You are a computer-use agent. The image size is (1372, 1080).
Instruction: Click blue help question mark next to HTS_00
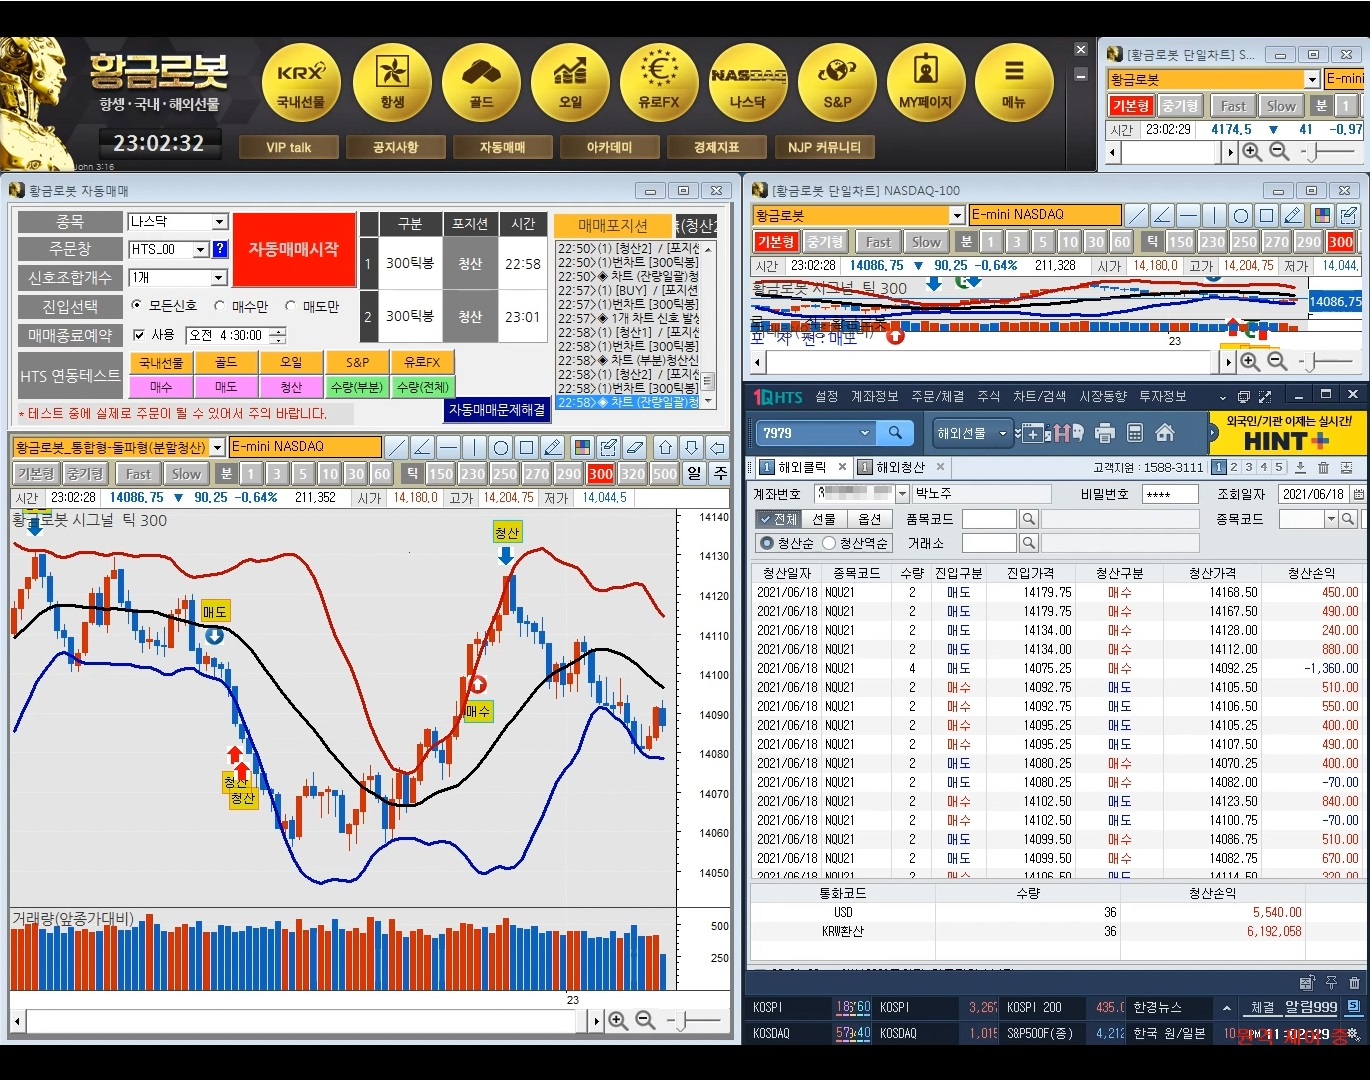[220, 249]
